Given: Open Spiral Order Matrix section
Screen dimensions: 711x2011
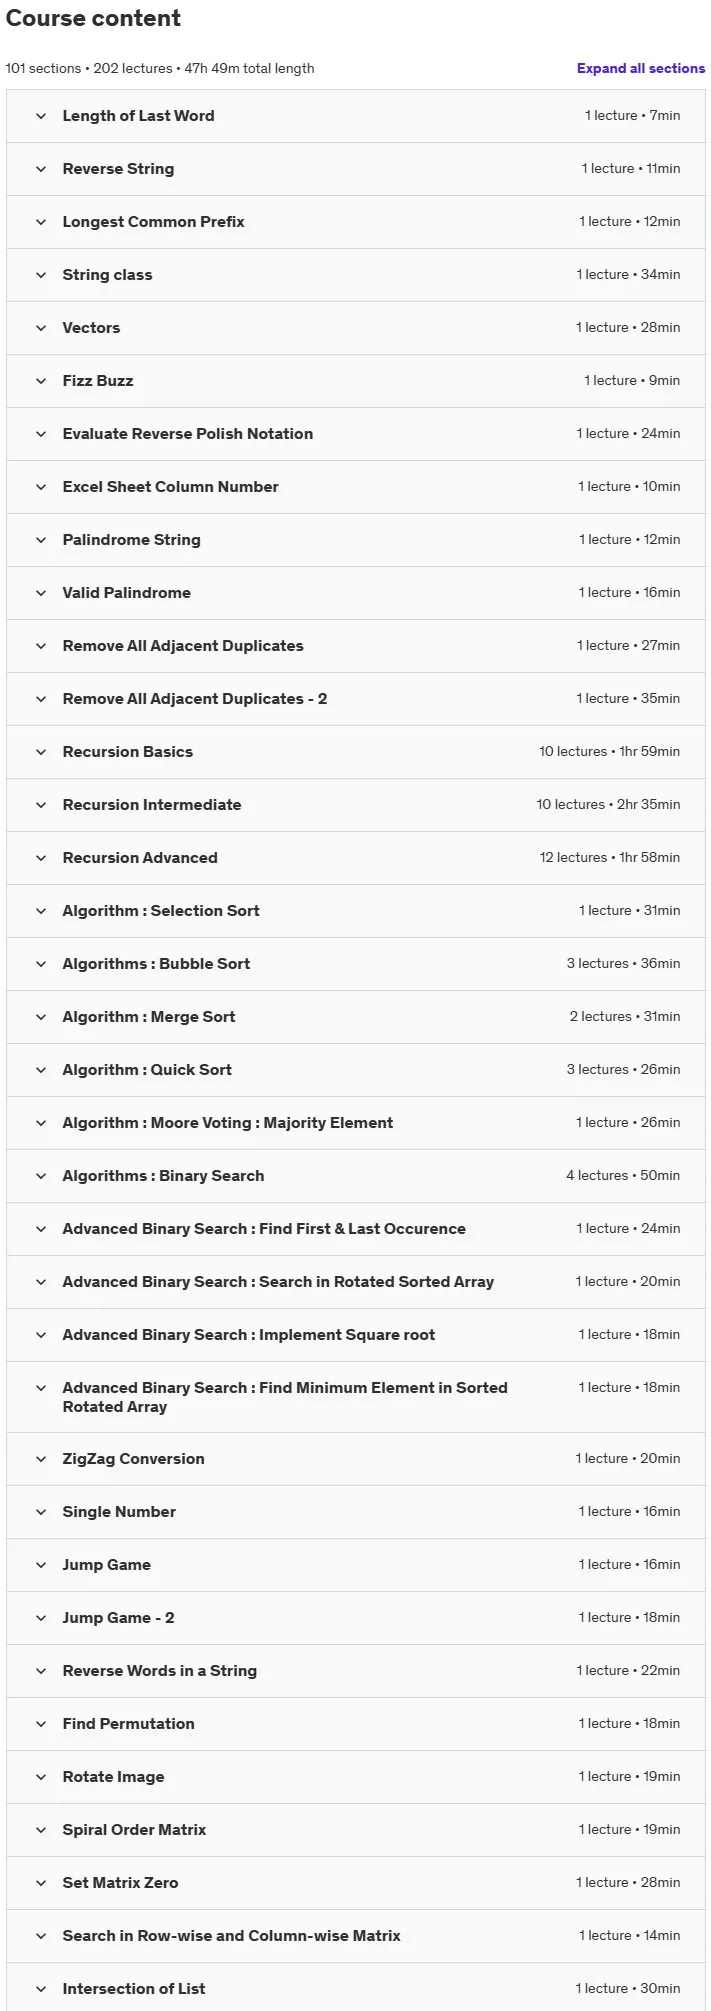Looking at the screenshot, I should pyautogui.click(x=356, y=1830).
